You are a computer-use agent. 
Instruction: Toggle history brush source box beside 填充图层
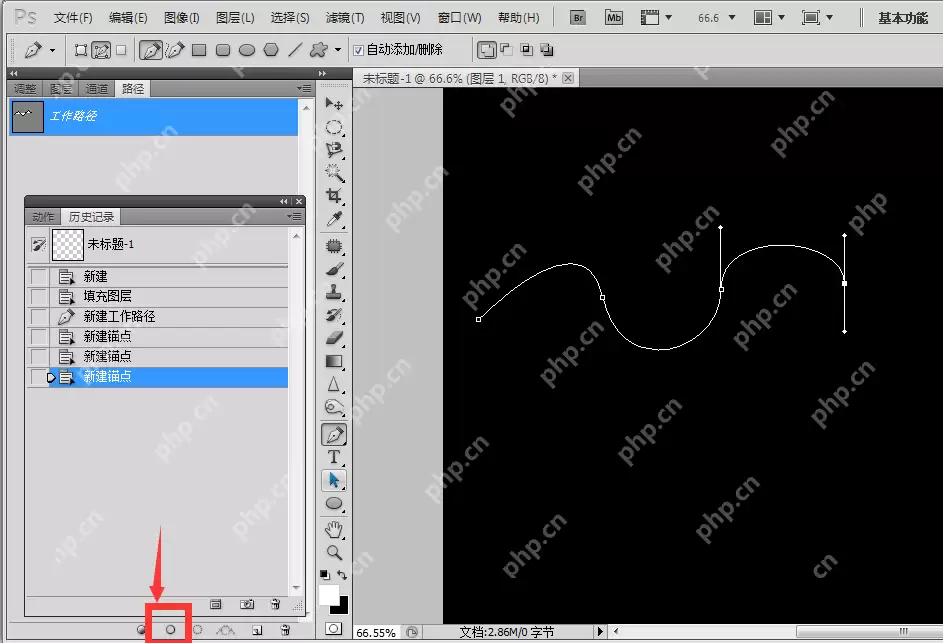38,296
